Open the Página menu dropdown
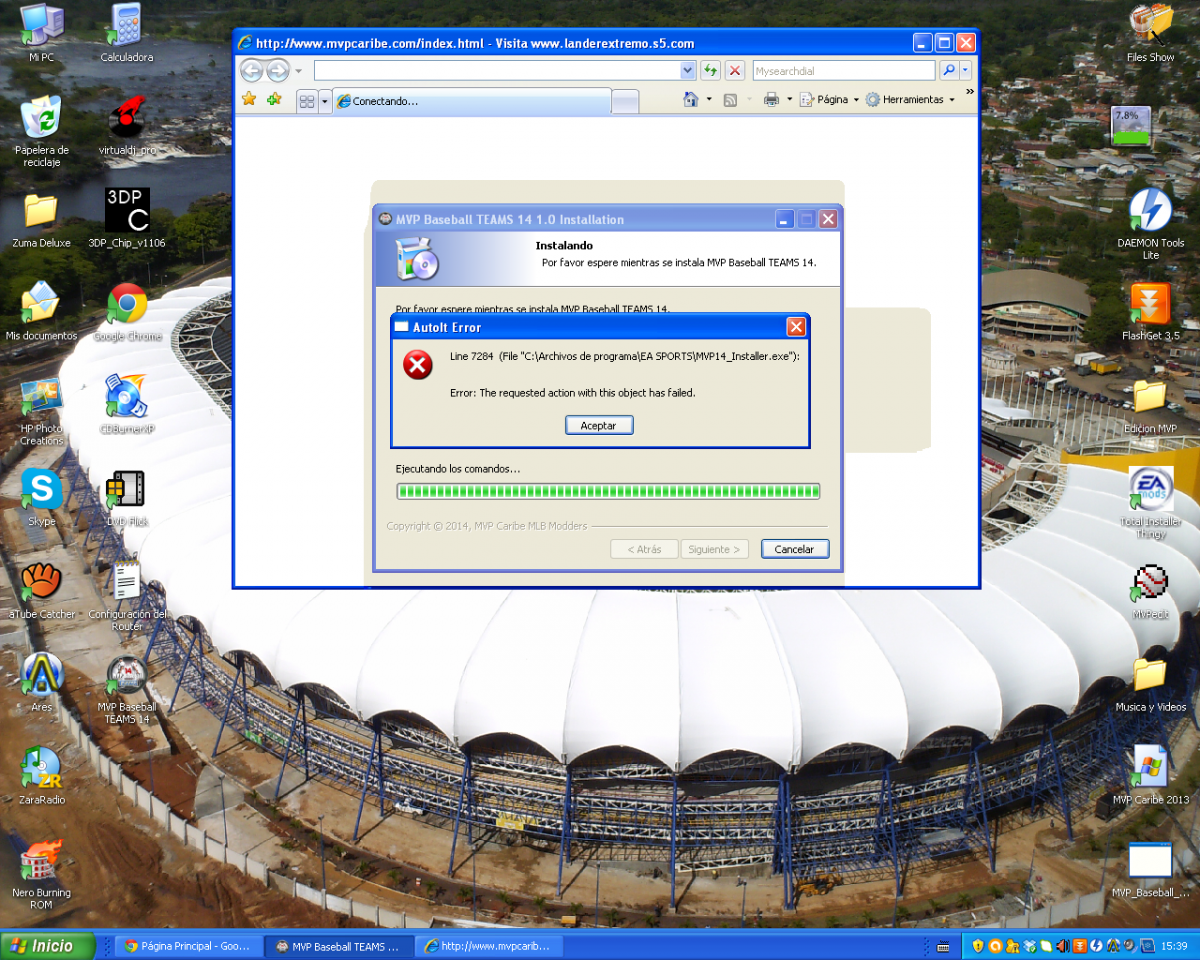The height and width of the screenshot is (960, 1200). (831, 100)
